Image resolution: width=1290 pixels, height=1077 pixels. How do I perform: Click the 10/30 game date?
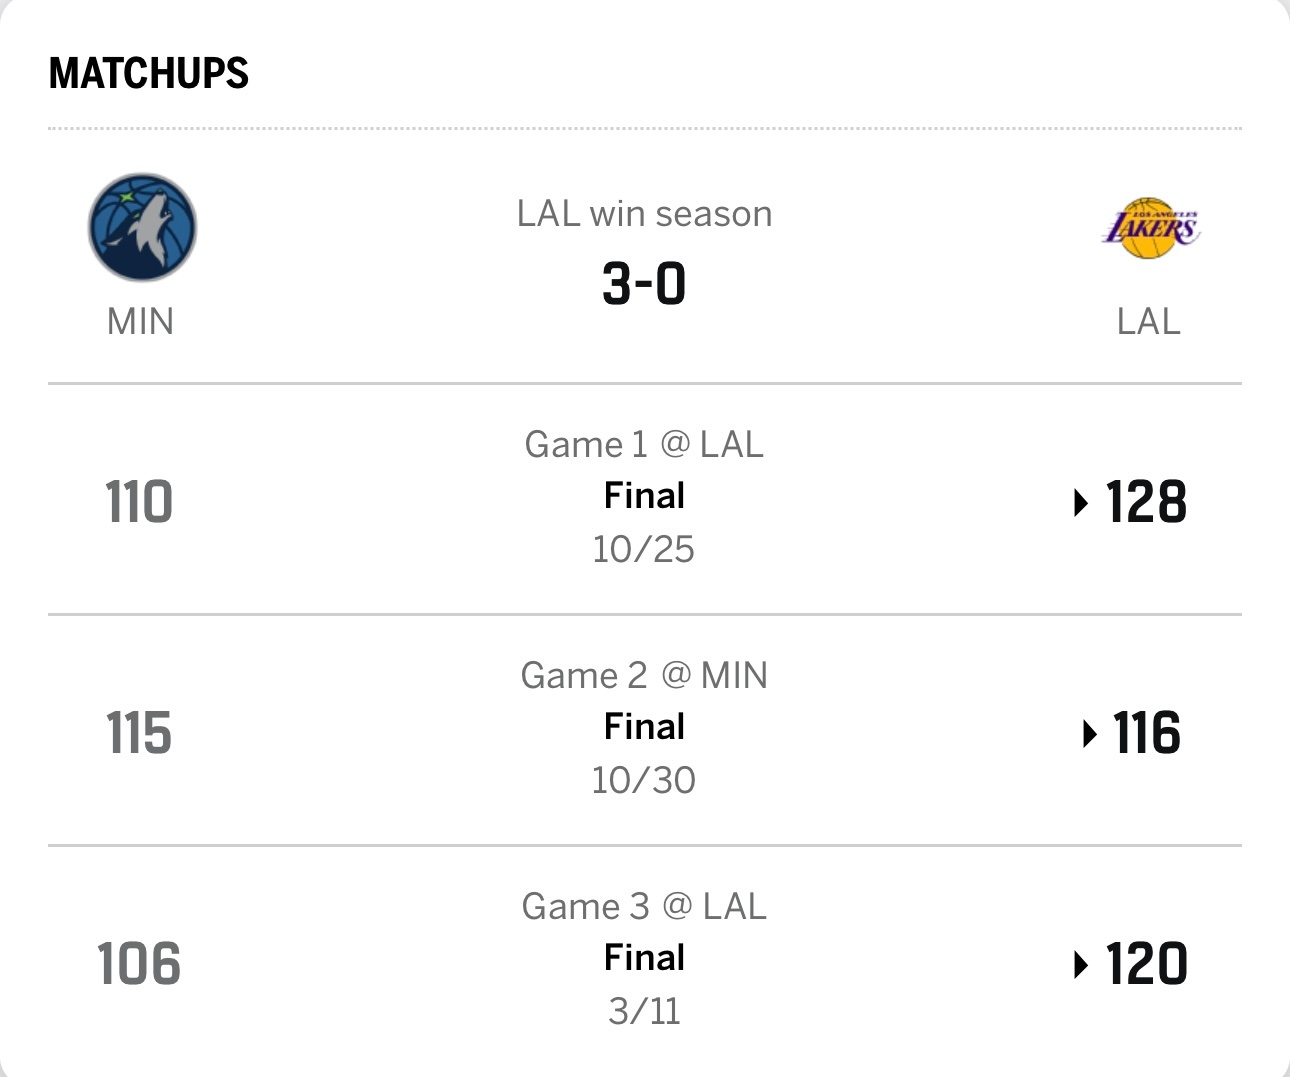click(x=644, y=780)
